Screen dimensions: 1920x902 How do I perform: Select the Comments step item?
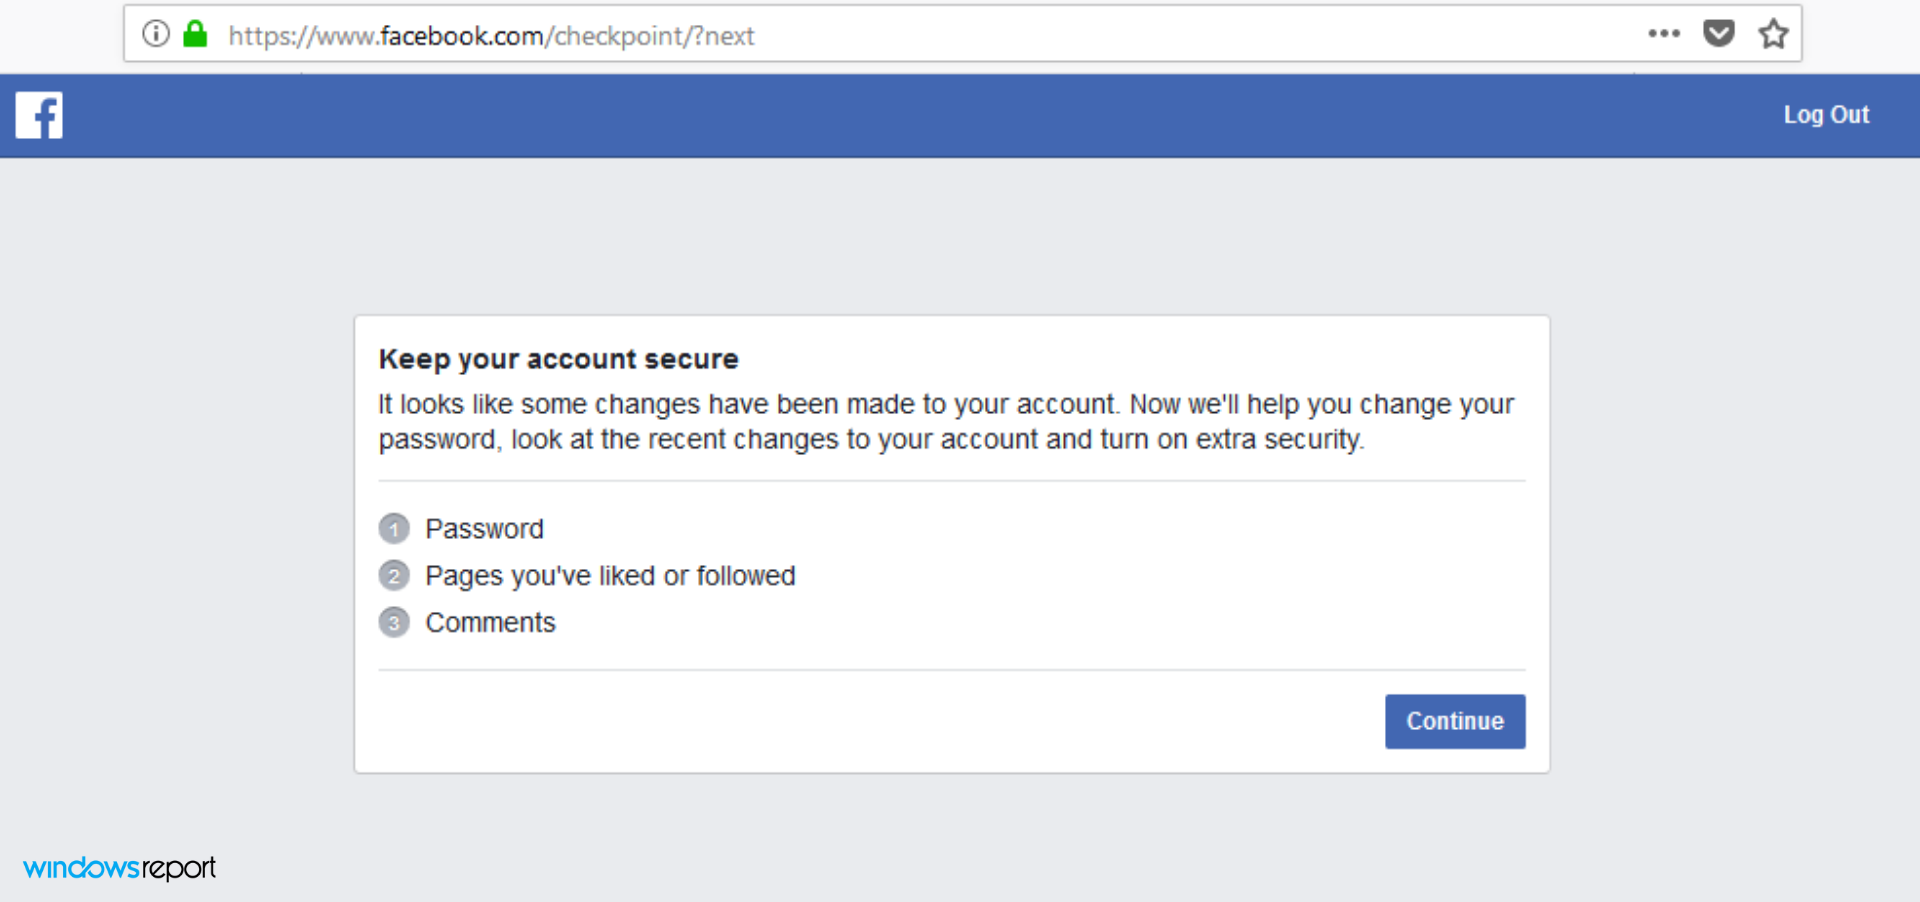pos(490,622)
